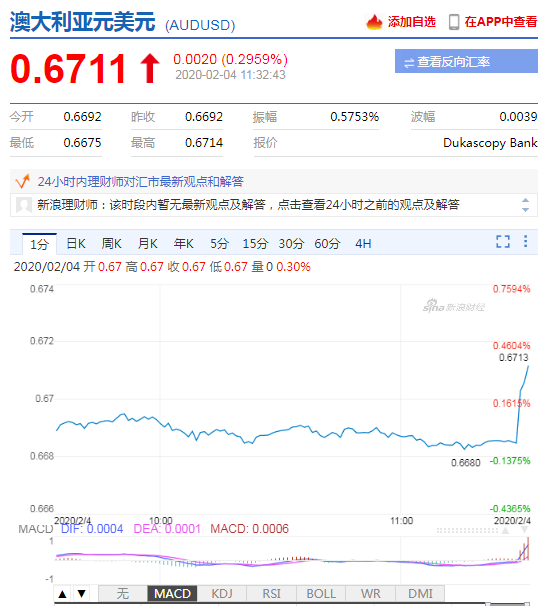
Task: Click the 新浪理财师 avatar thumbnail
Action: 24,205
